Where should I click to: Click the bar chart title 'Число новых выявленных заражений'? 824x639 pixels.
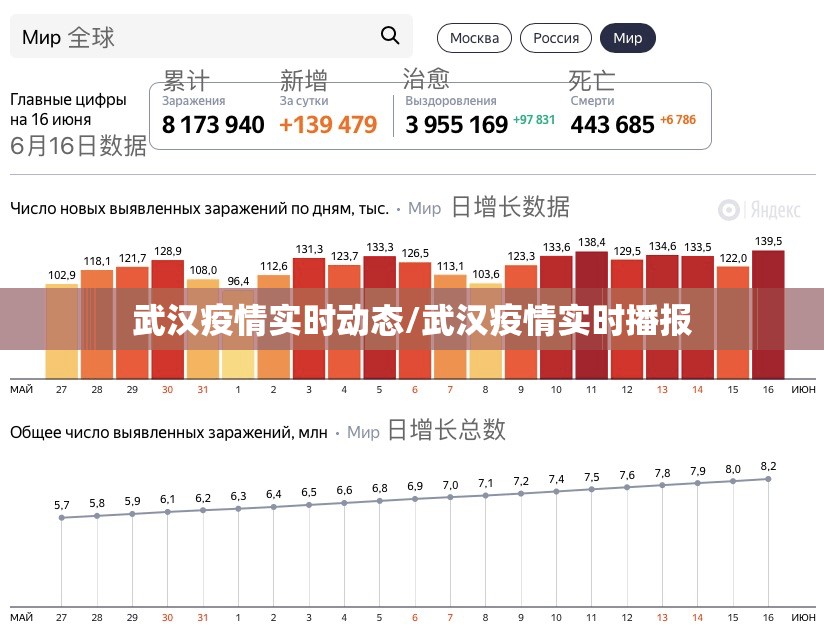[x=200, y=209]
